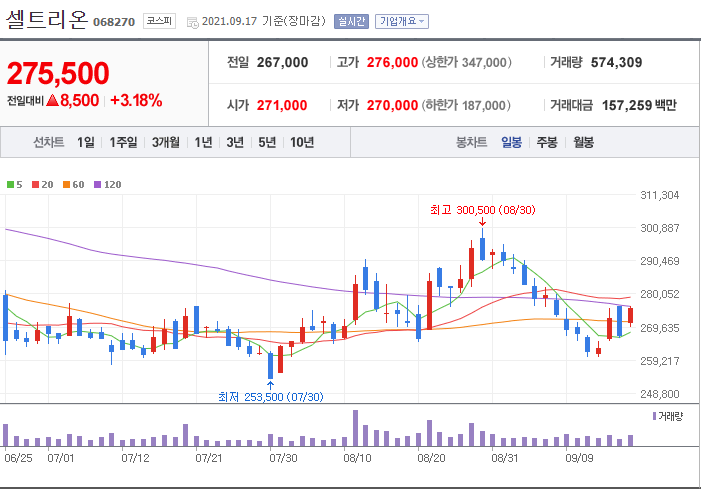Click the red 20-day moving average legend
This screenshot has height=489, width=701.
pyautogui.click(x=43, y=185)
